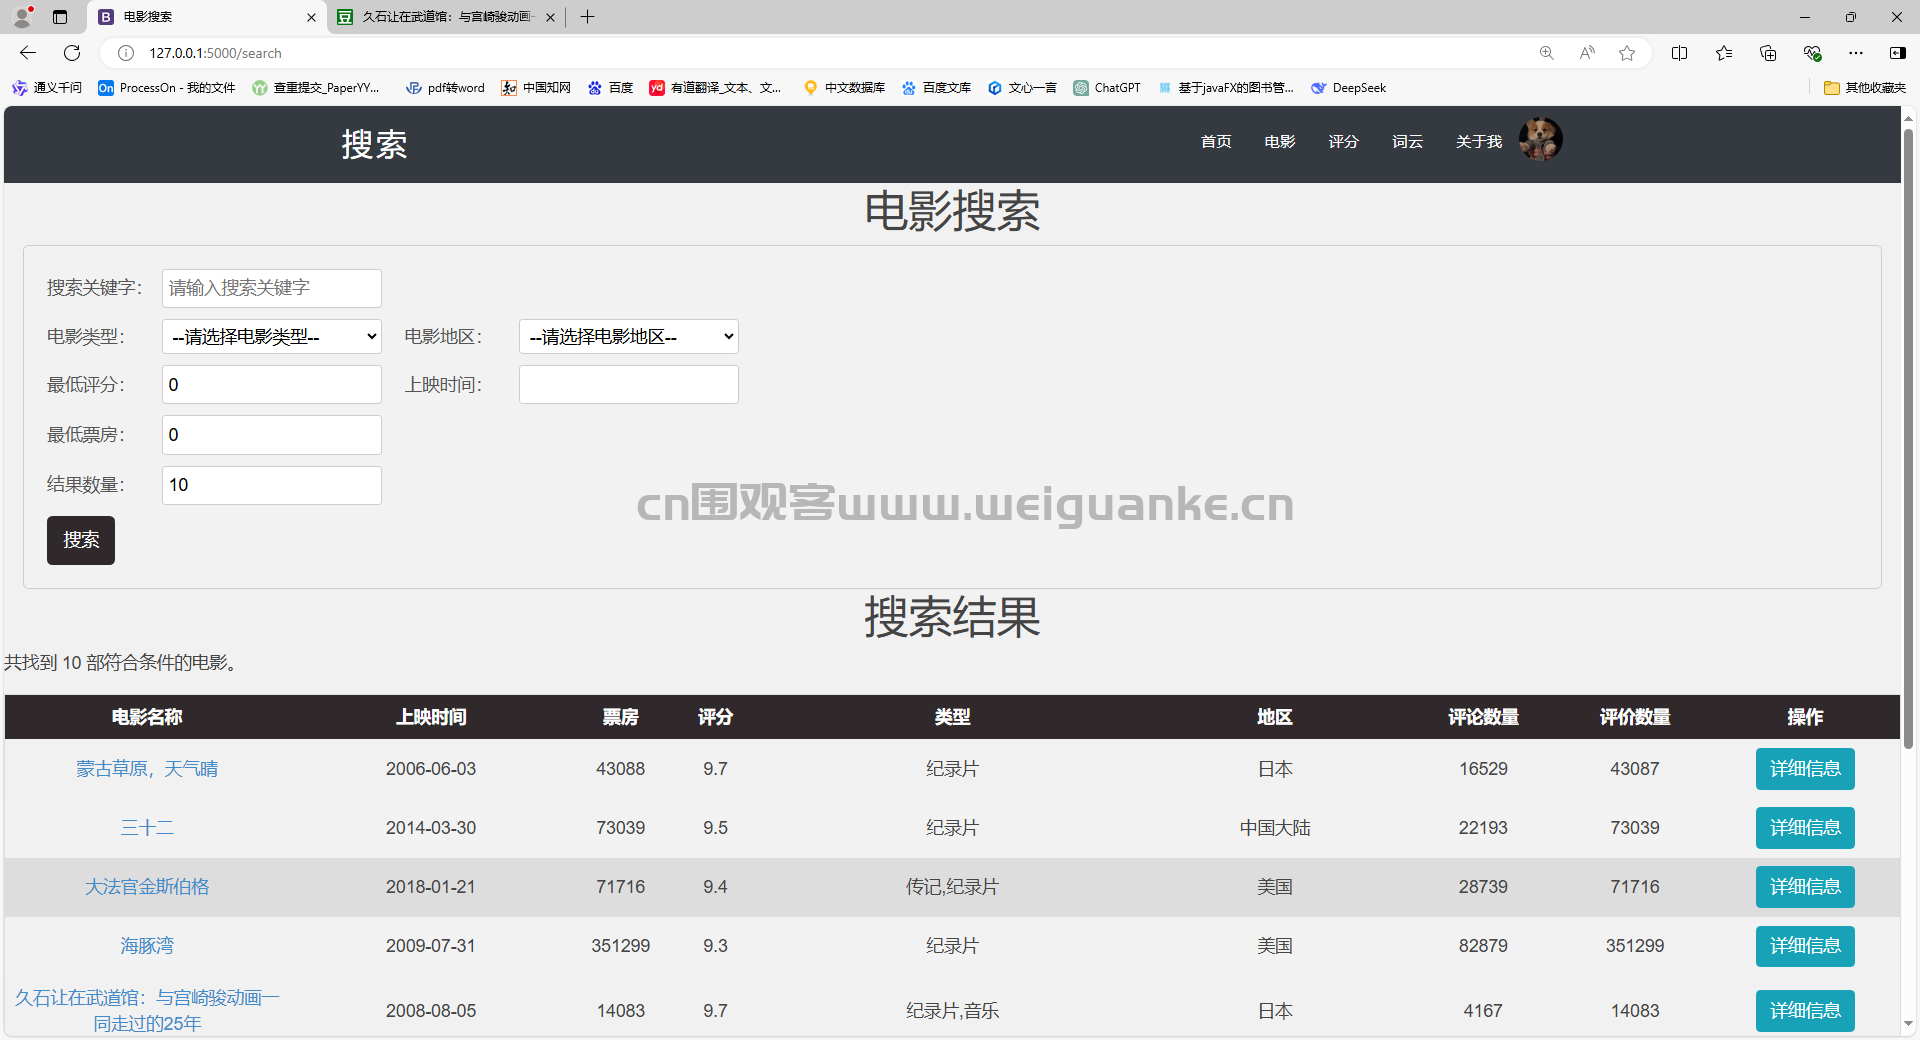The width and height of the screenshot is (1920, 1040).
Task: Open the collections icon
Action: (x=1768, y=53)
